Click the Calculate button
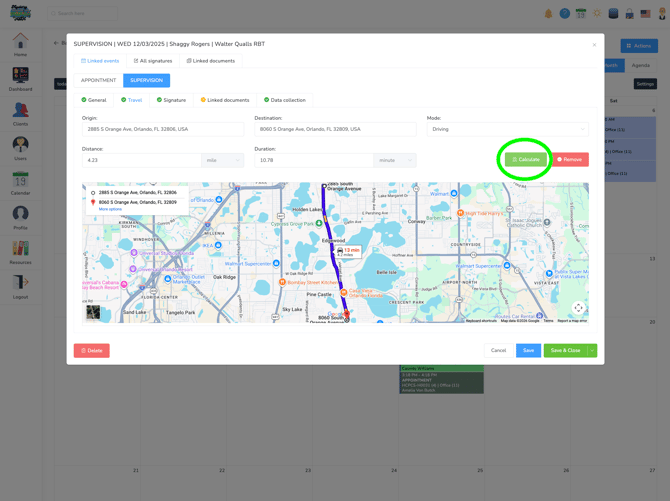 click(526, 159)
